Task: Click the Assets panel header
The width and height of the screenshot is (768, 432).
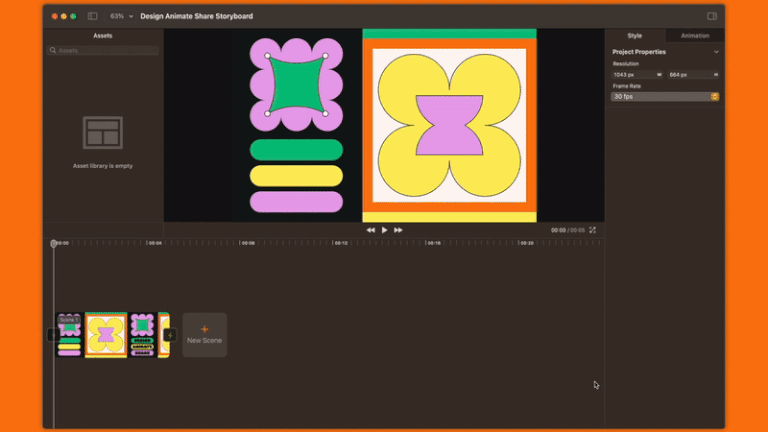Action: (x=103, y=36)
